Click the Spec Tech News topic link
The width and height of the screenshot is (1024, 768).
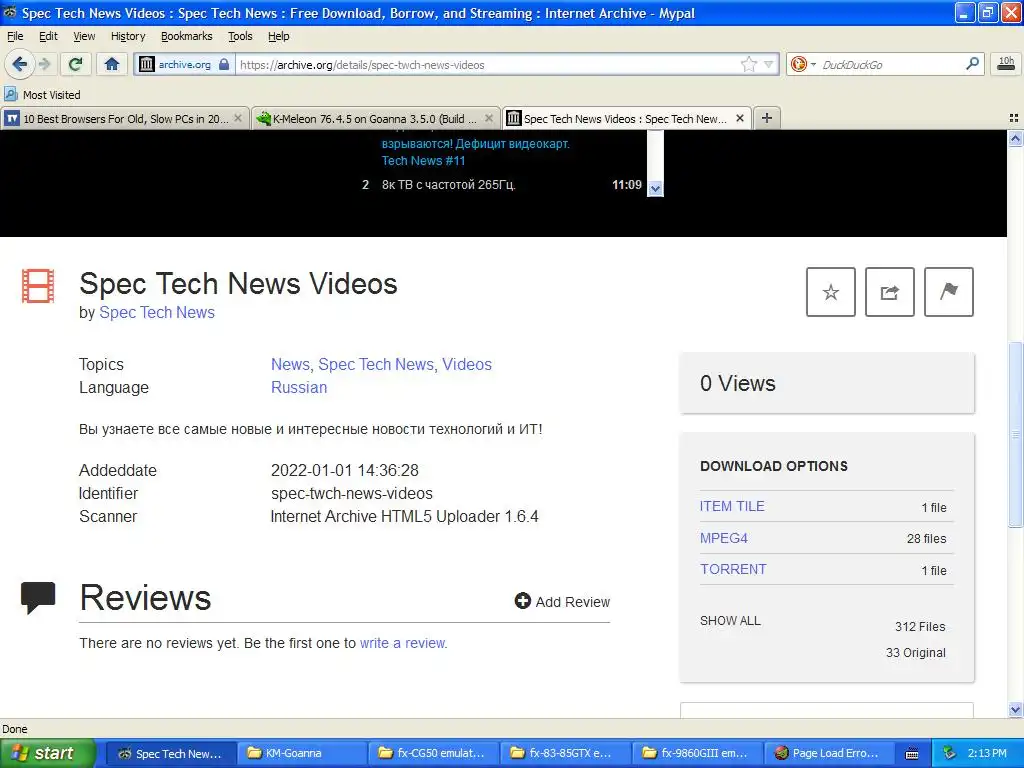[x=376, y=364]
